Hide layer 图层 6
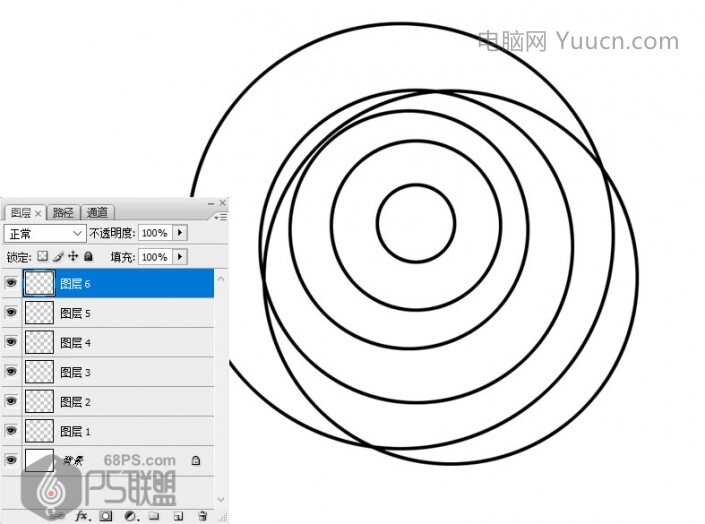The width and height of the screenshot is (705, 524). 11,283
